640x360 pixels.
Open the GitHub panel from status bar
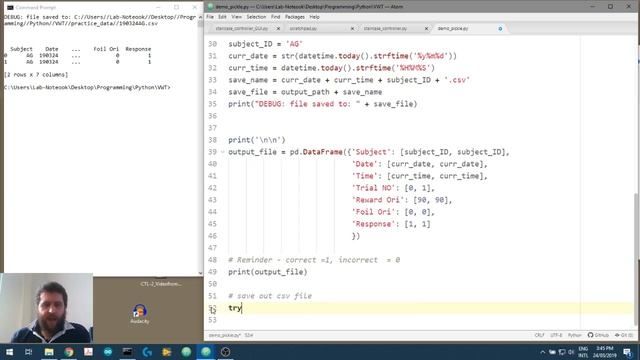pos(598,335)
